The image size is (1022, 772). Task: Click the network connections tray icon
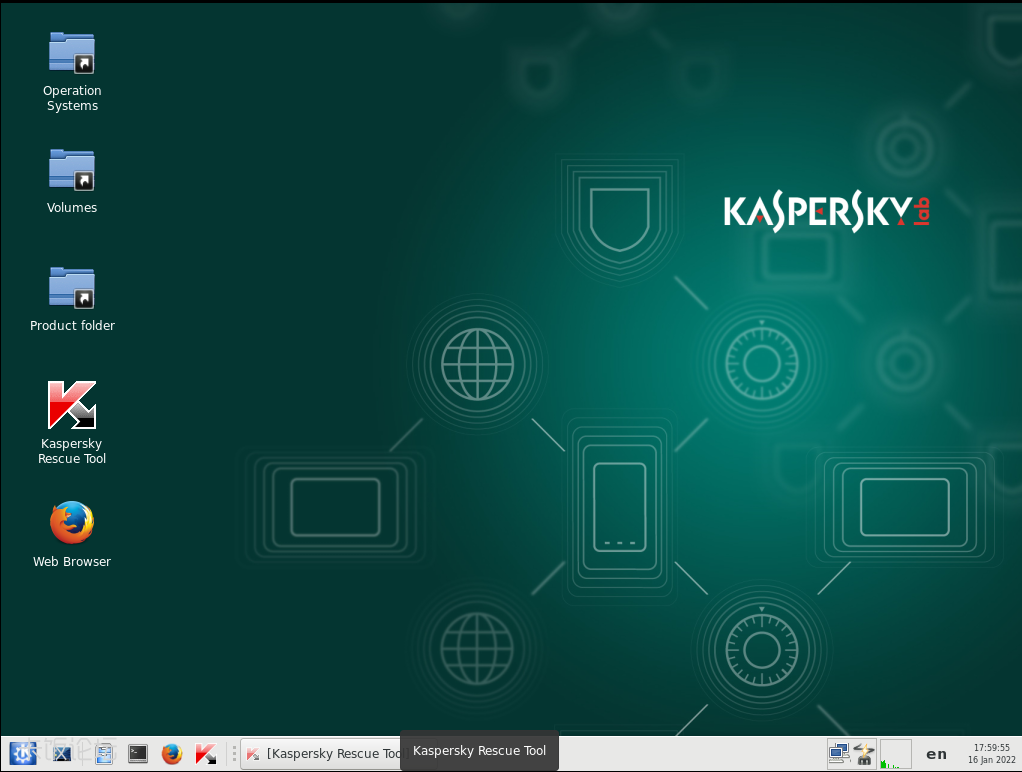click(x=837, y=753)
